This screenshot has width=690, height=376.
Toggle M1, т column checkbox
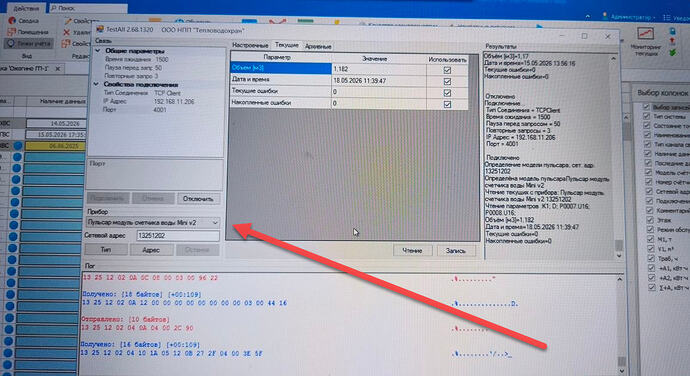click(650, 239)
